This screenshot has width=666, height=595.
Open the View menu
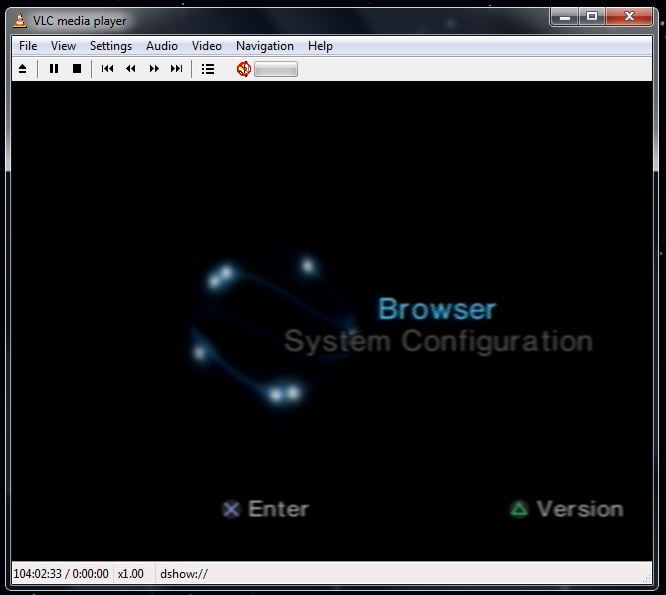(x=63, y=46)
